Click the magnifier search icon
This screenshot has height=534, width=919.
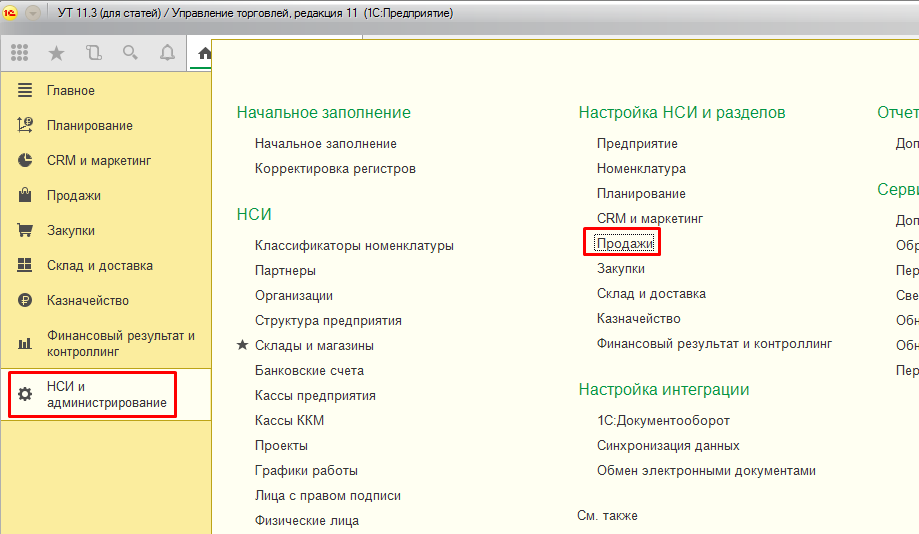coord(130,53)
